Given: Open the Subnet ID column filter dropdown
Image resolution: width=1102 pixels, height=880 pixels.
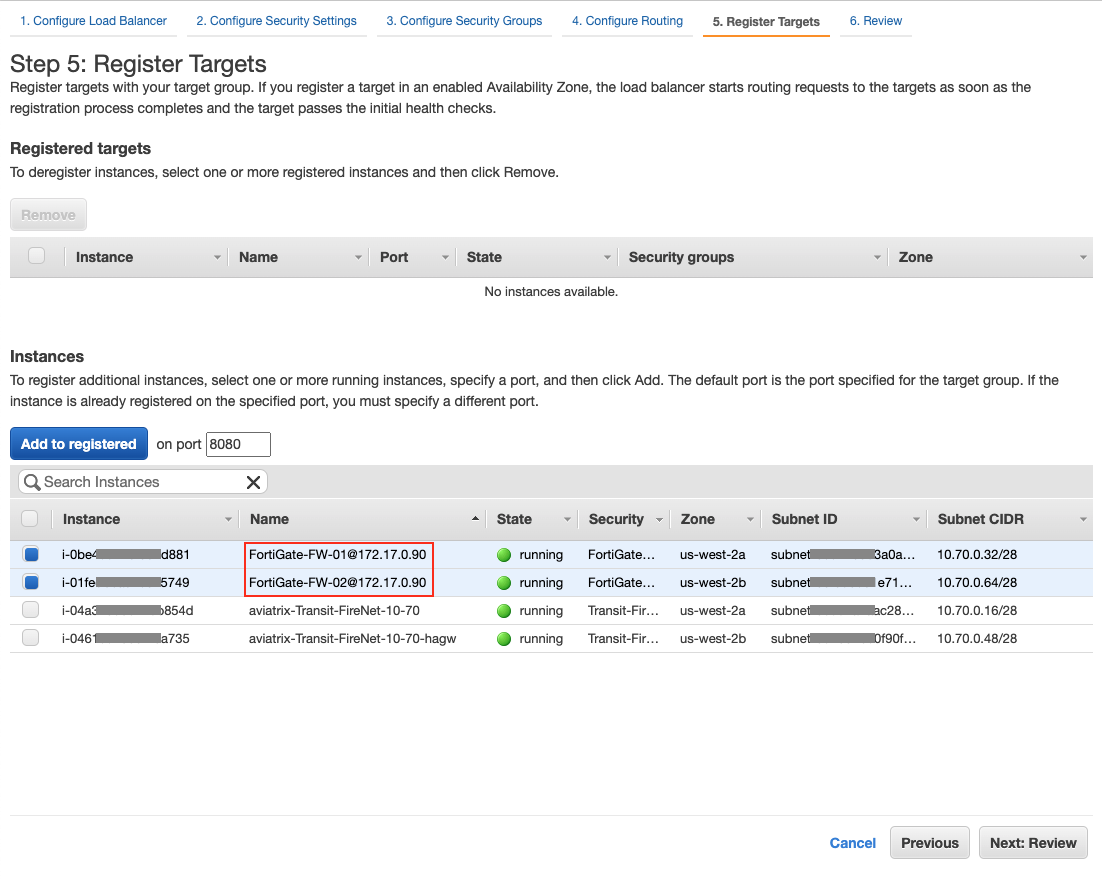Looking at the screenshot, I should 916,519.
